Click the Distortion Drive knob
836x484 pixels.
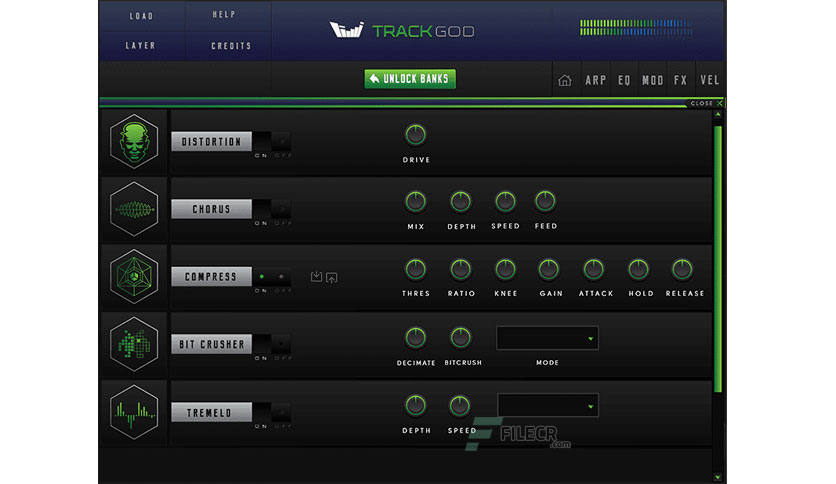click(415, 135)
